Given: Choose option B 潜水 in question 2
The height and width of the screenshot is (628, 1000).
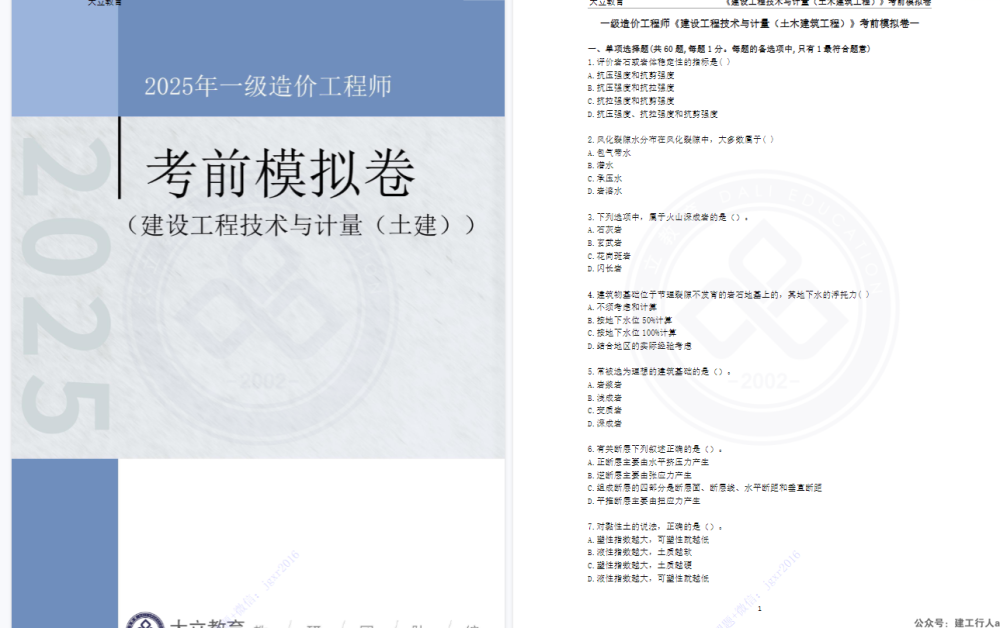Looking at the screenshot, I should point(604,165).
